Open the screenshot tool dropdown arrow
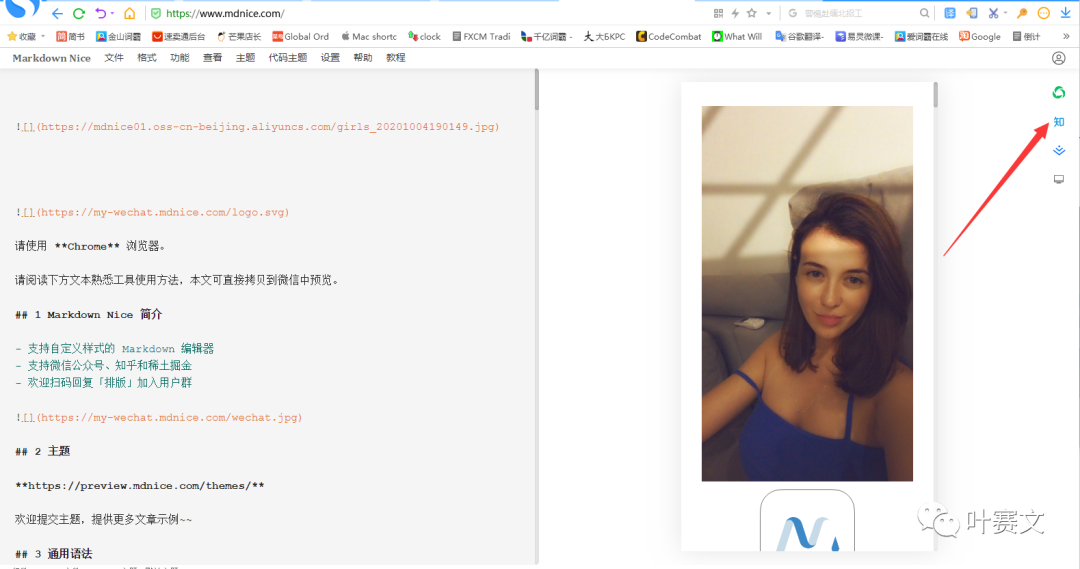The height and width of the screenshot is (569, 1080). pos(1006,14)
